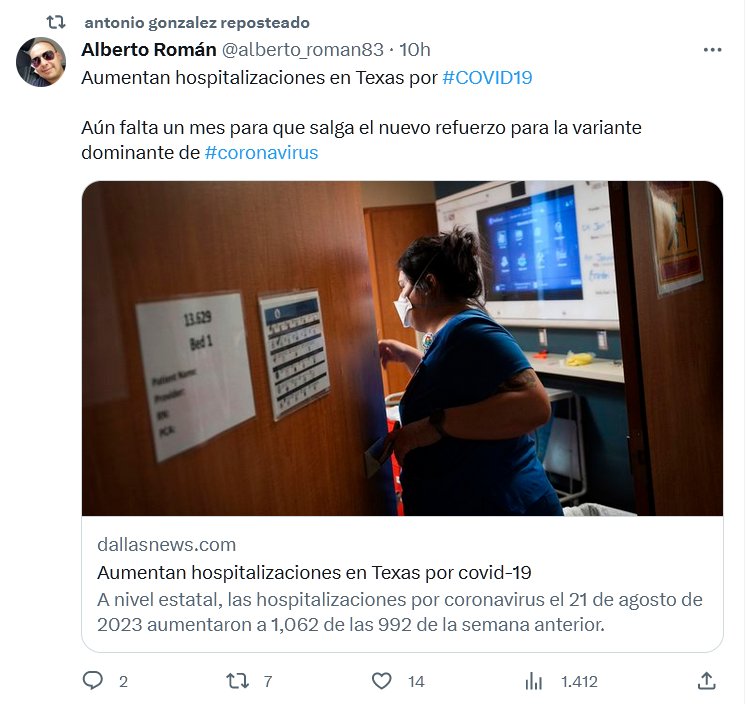
Task: Open the @alberto_roman83 handle
Action: (303, 49)
